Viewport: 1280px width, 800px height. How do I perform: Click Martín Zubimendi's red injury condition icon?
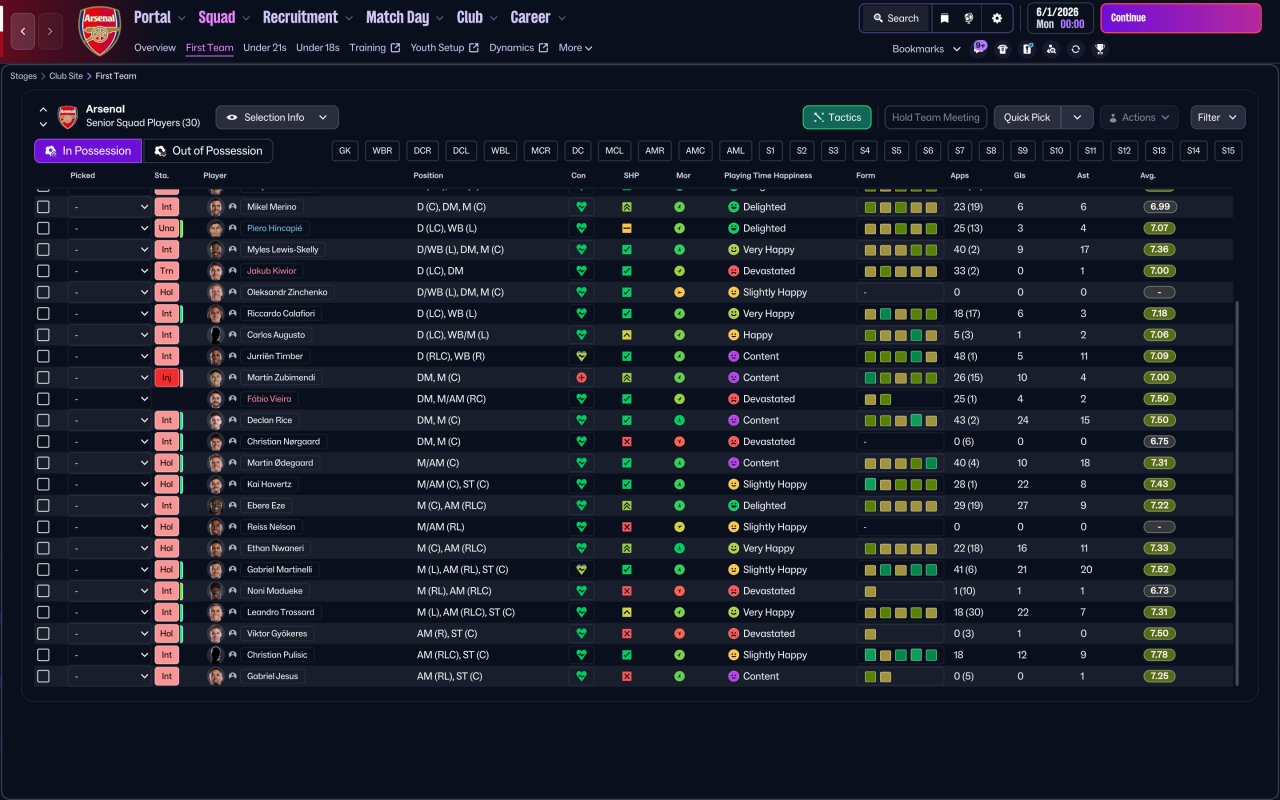[x=579, y=378]
